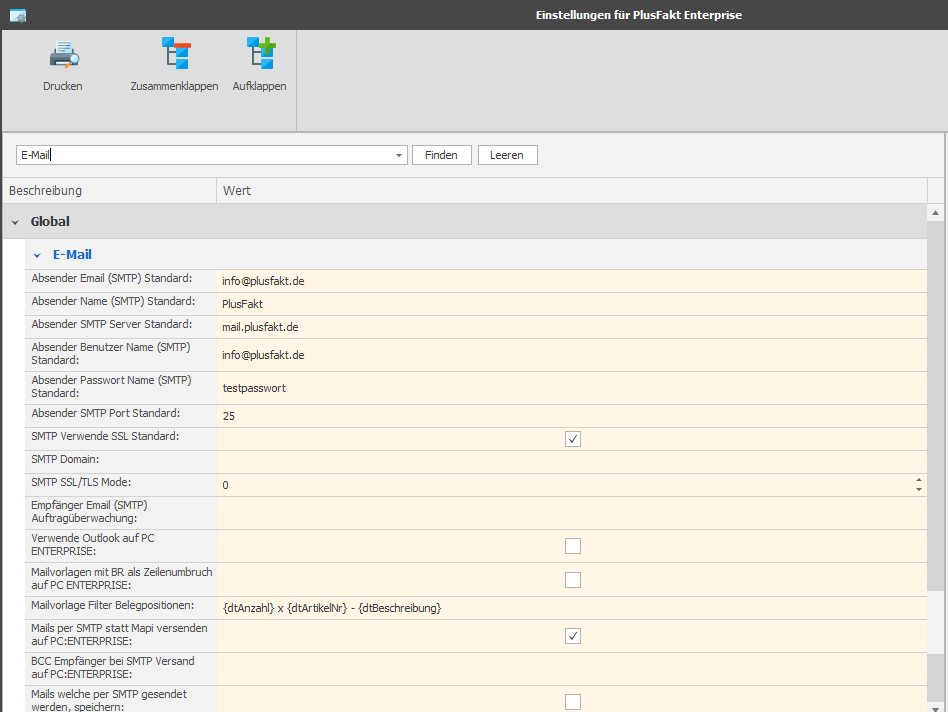Click the Zusammenklappen tree icon
The width and height of the screenshot is (948, 712).
click(176, 53)
